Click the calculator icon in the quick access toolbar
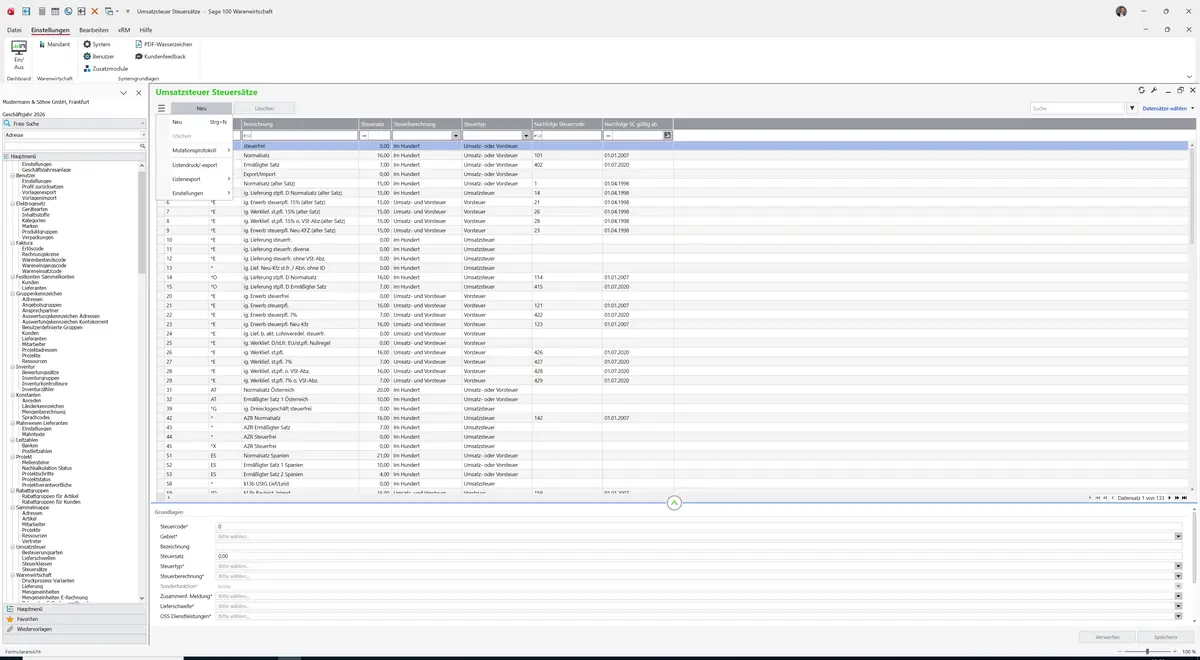 click(x=41, y=11)
